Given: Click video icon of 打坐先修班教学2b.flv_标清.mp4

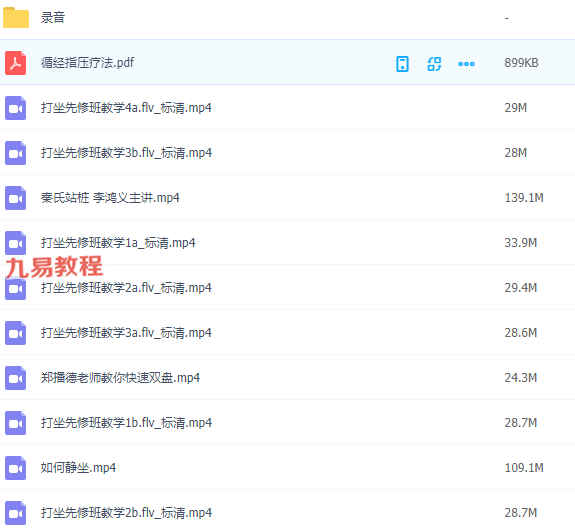Looking at the screenshot, I should [15, 513].
